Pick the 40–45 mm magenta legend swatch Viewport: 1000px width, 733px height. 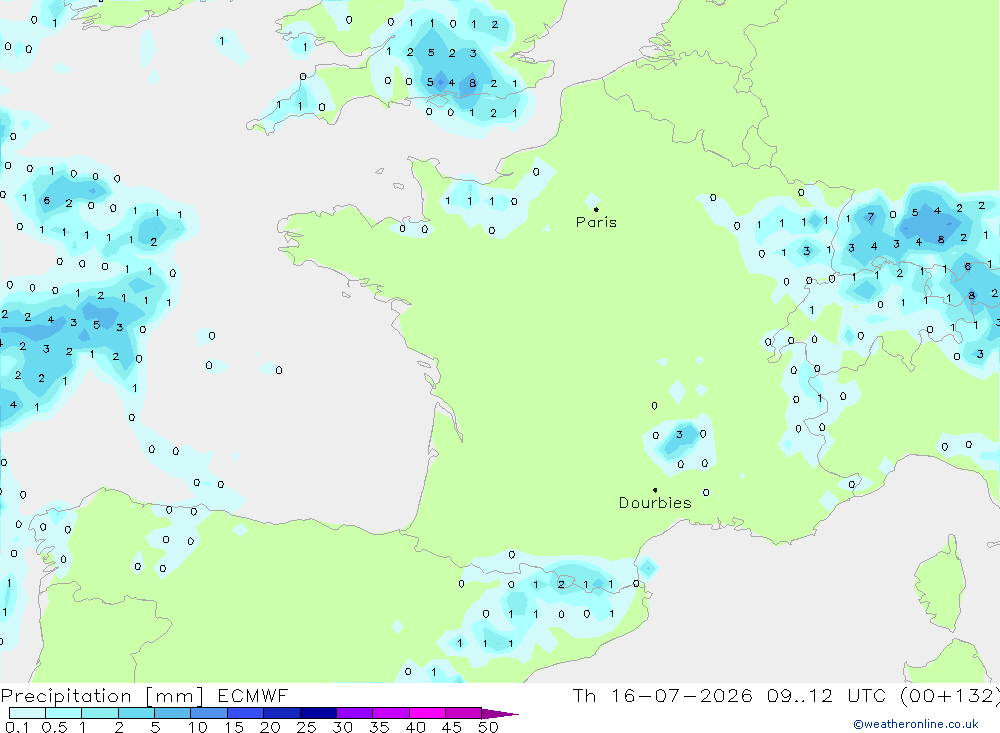427,713
